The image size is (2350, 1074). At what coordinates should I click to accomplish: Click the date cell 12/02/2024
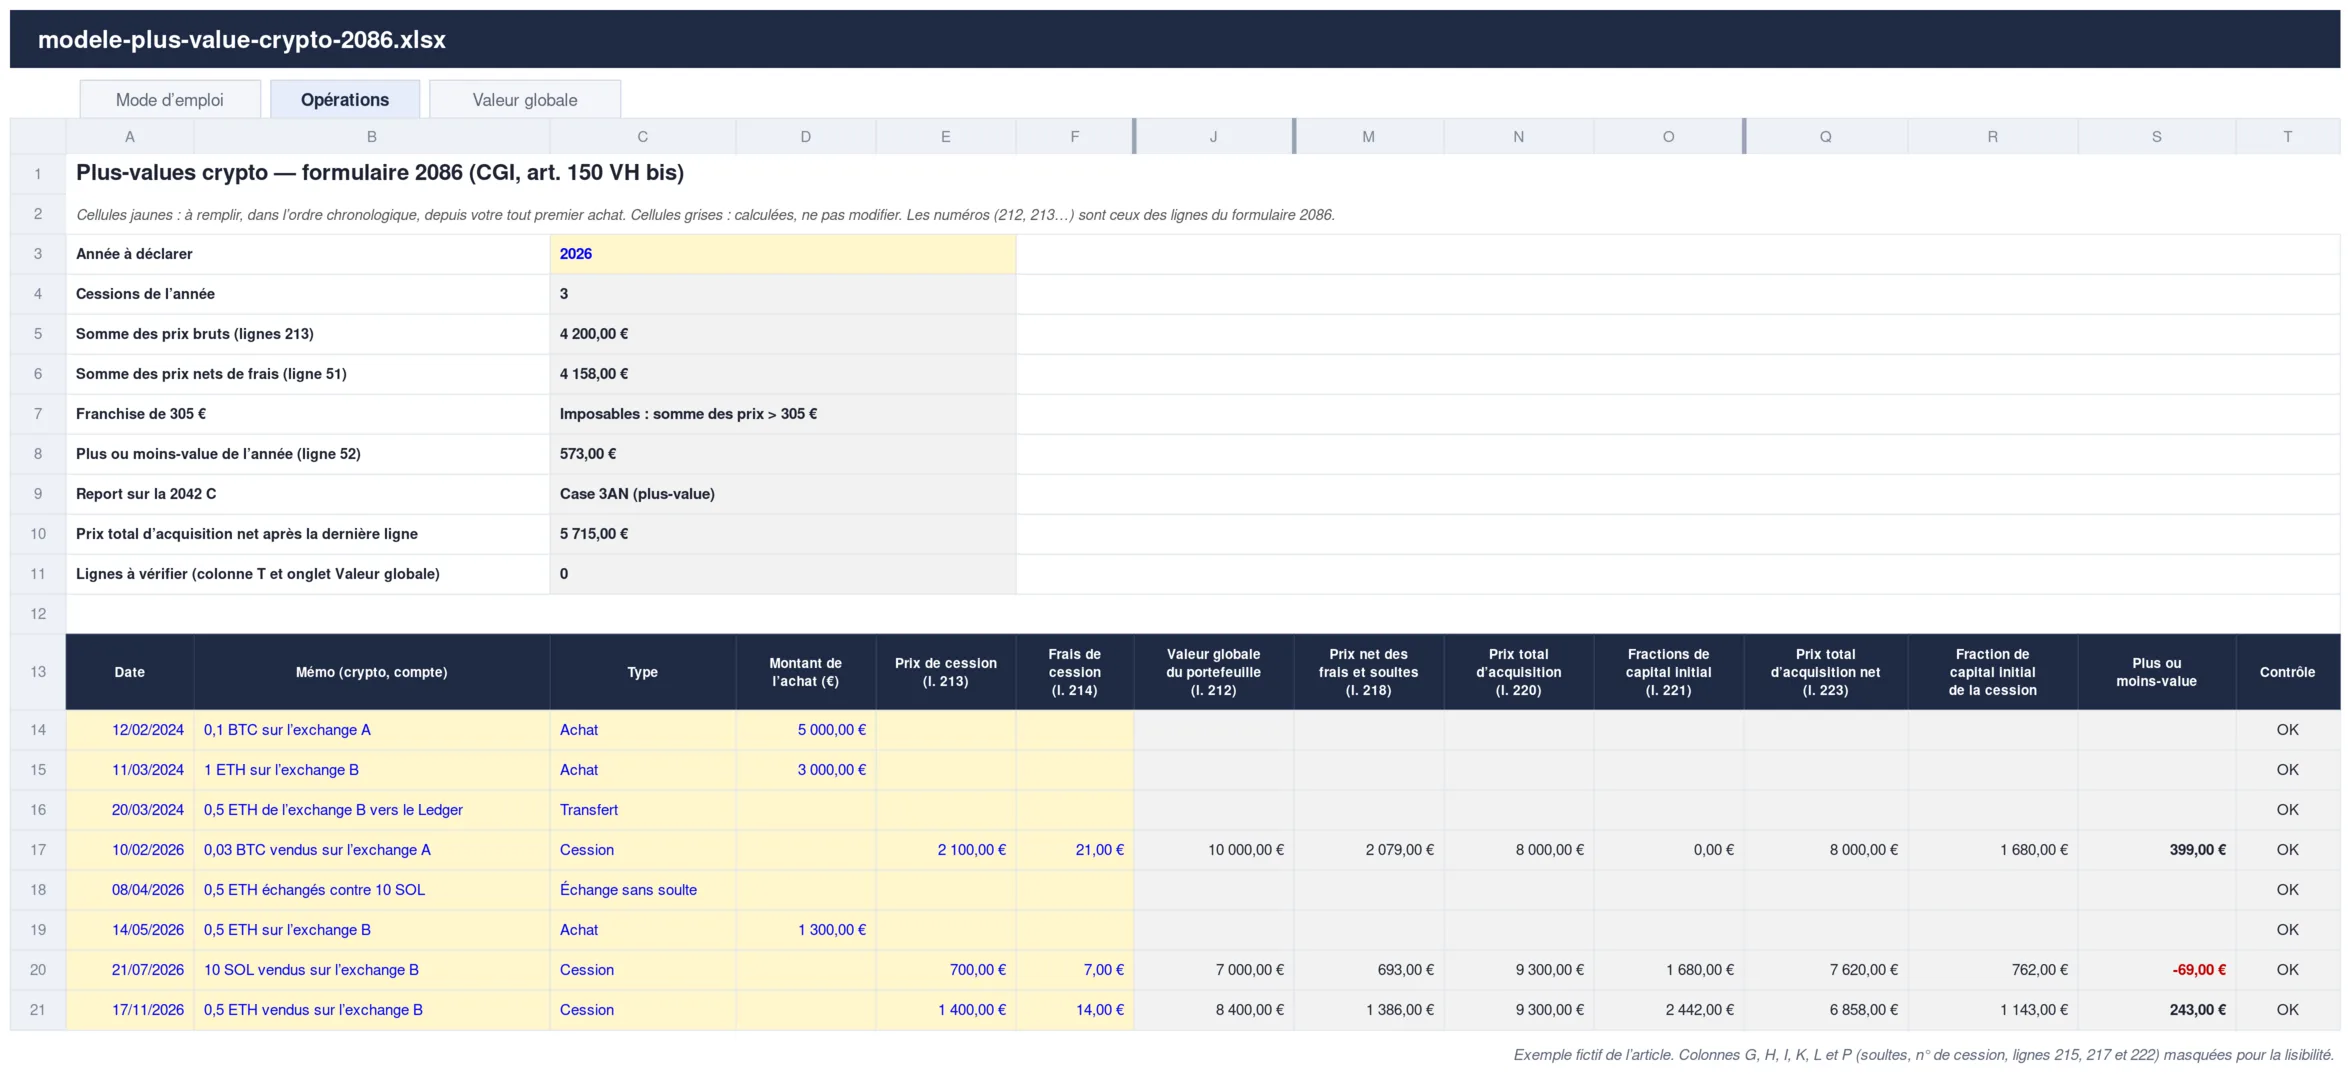130,730
